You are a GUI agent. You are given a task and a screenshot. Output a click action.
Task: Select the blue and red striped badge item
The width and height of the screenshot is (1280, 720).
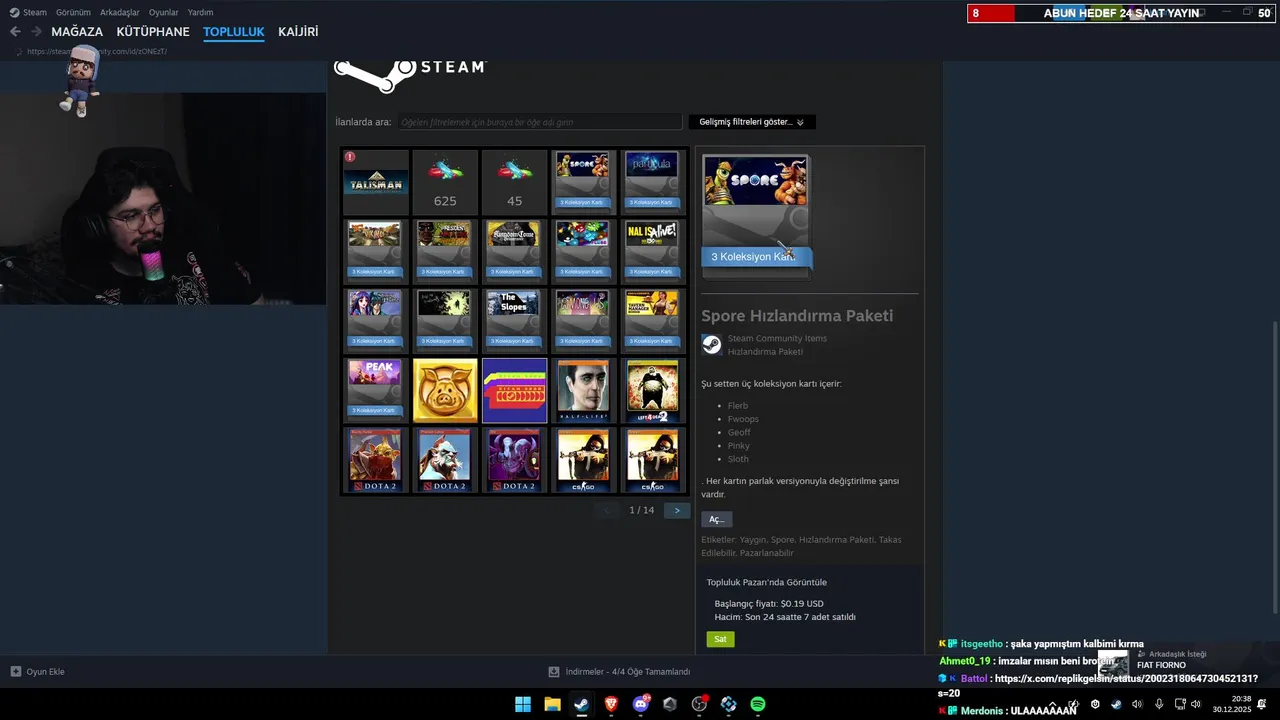(514, 391)
